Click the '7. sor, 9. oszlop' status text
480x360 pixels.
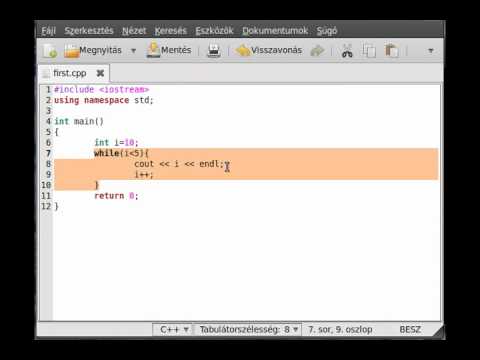point(340,330)
